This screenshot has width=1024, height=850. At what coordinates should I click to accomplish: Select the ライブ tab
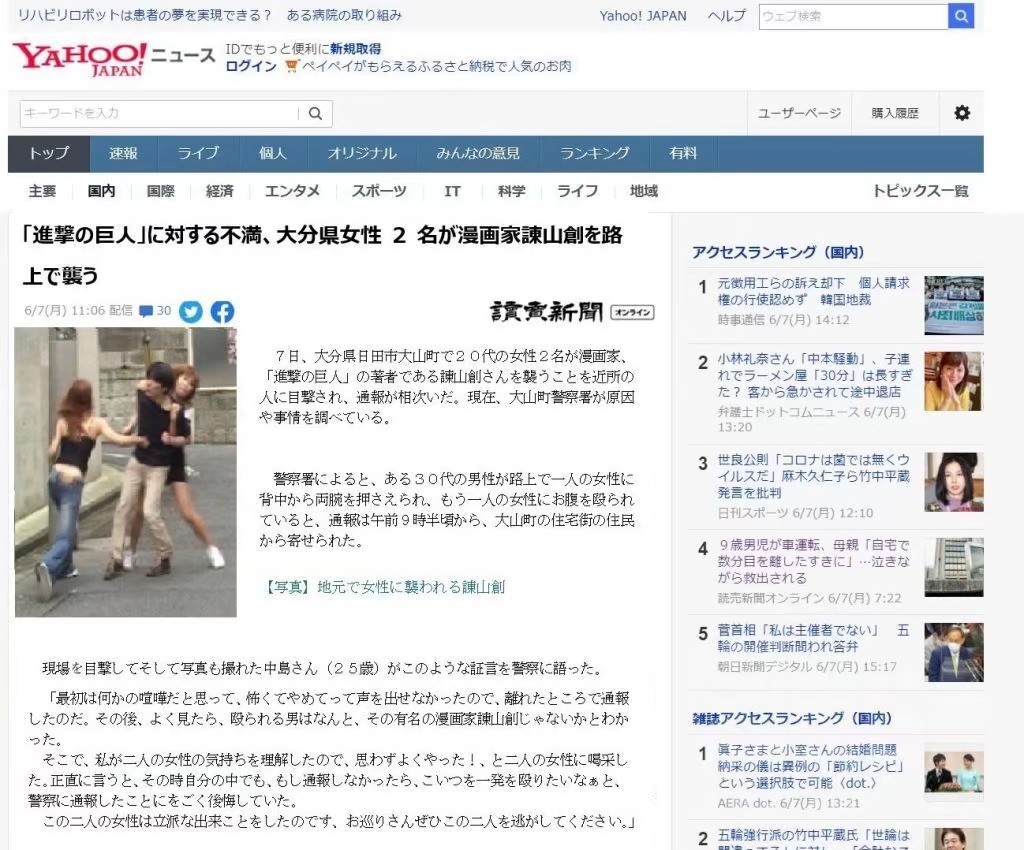(198, 153)
